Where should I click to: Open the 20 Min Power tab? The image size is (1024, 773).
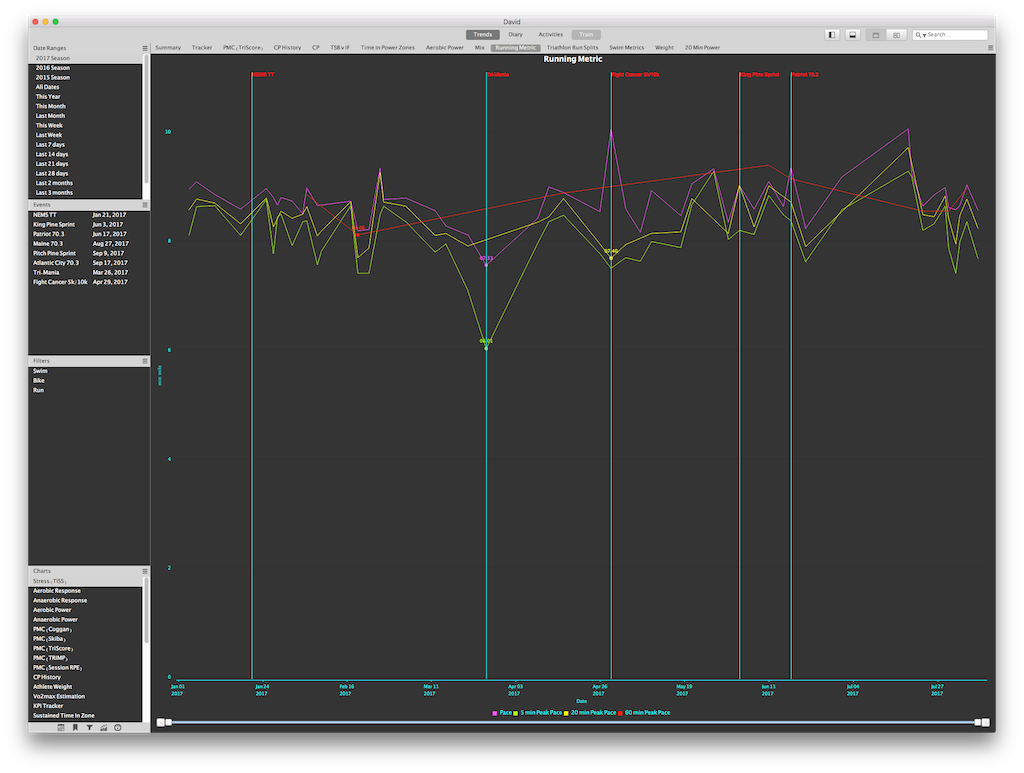[702, 48]
